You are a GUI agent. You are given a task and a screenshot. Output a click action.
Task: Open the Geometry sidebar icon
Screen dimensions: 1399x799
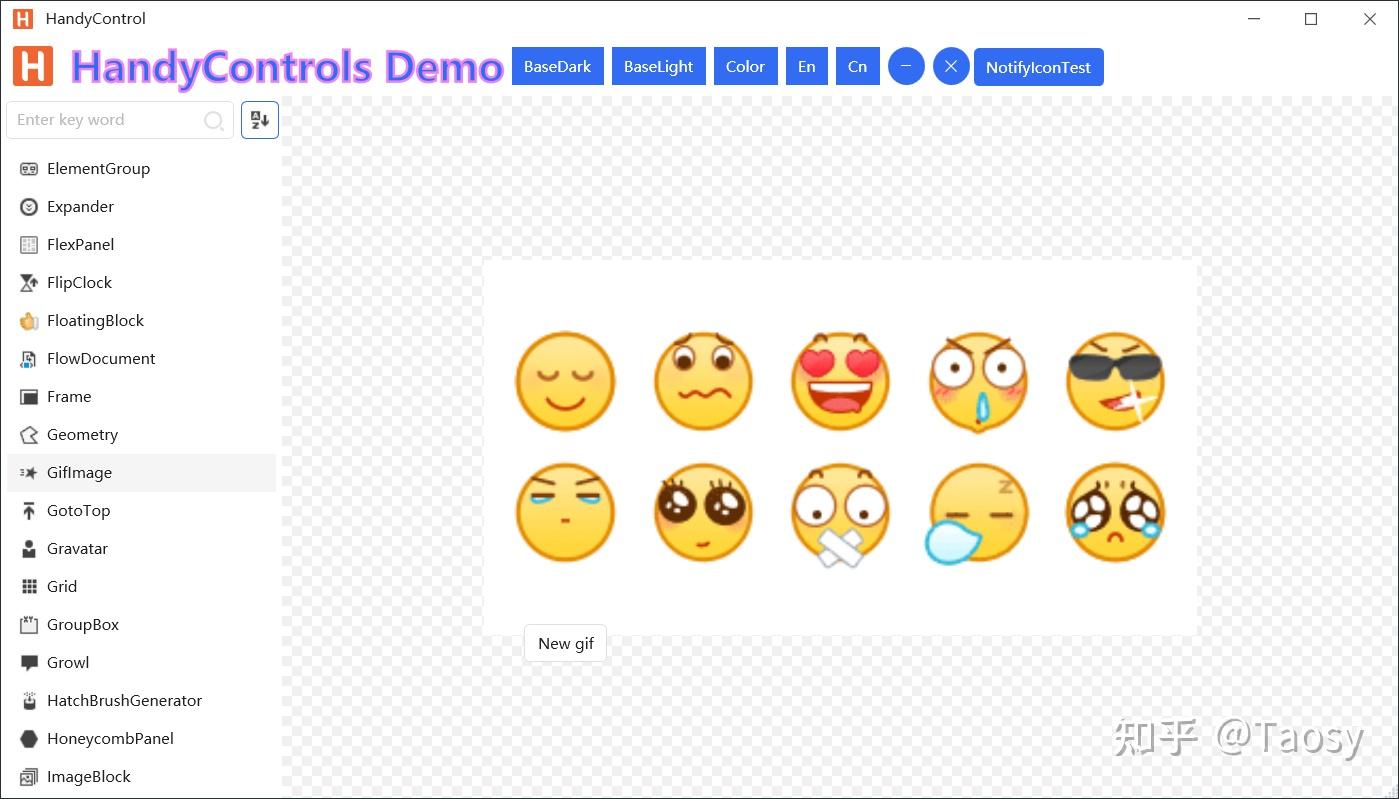(x=29, y=435)
